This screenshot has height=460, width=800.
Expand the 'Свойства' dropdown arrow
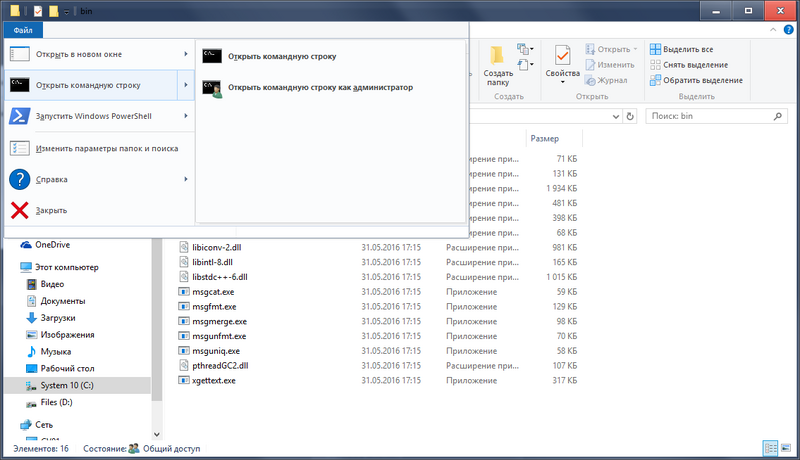[x=562, y=83]
